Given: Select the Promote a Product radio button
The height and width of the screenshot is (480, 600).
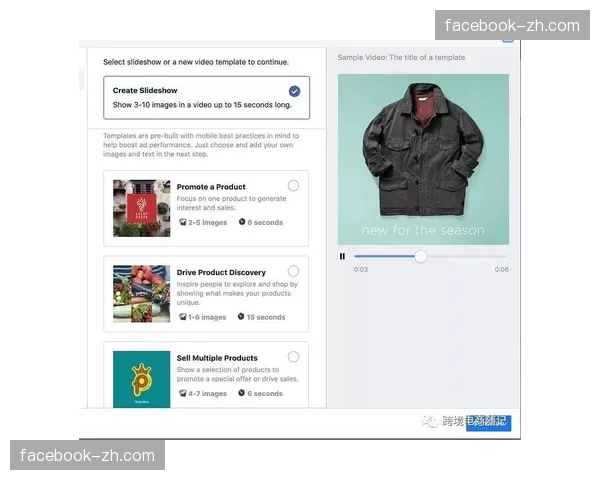Looking at the screenshot, I should (293, 186).
